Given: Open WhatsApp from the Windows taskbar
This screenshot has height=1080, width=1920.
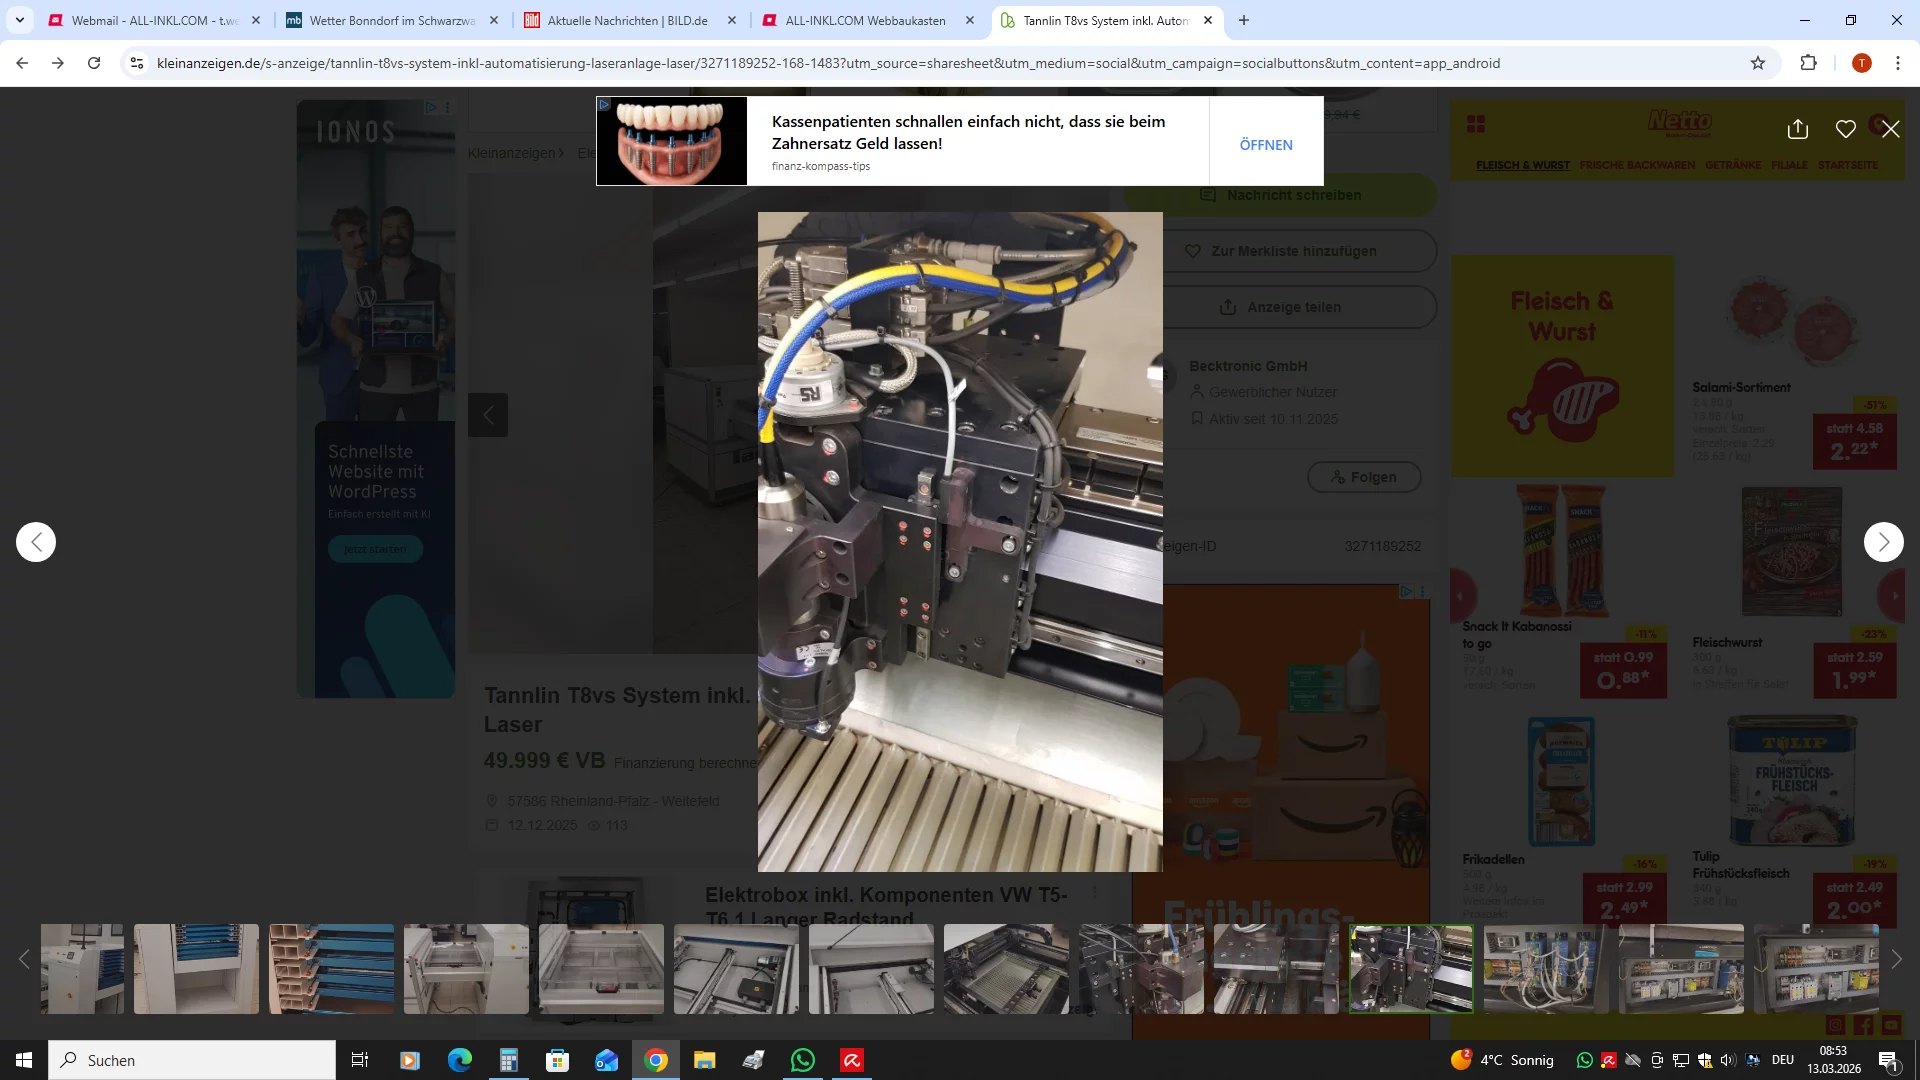Looking at the screenshot, I should point(802,1060).
